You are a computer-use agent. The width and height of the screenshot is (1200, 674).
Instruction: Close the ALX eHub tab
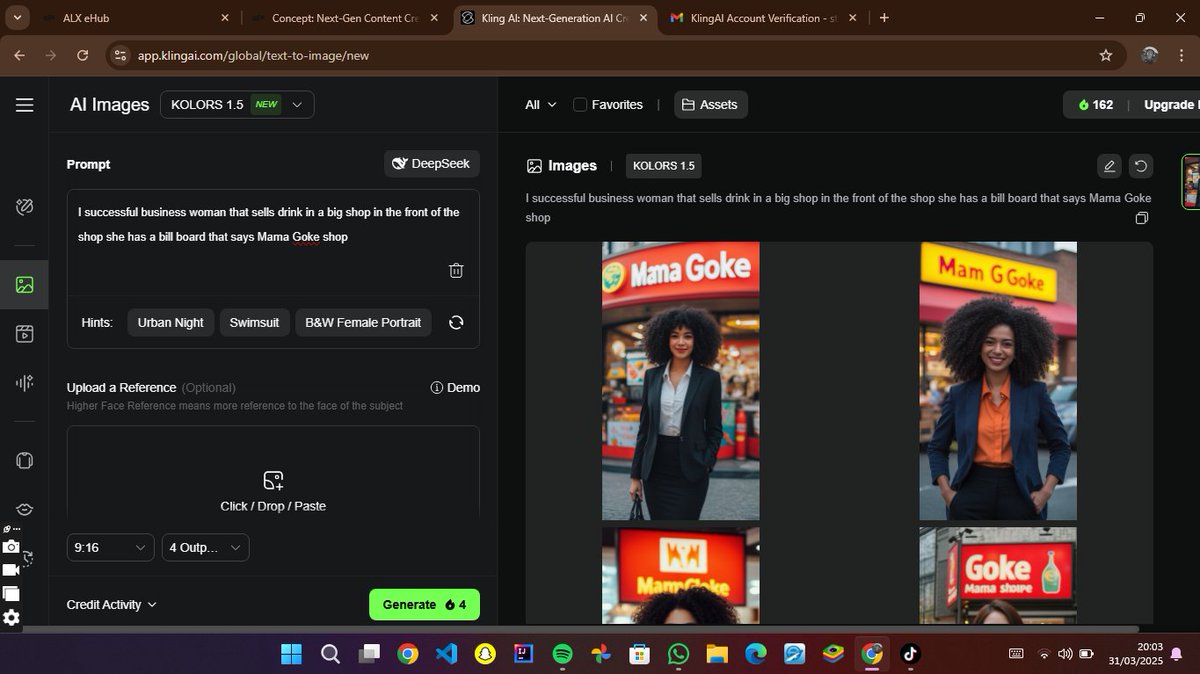coord(224,18)
